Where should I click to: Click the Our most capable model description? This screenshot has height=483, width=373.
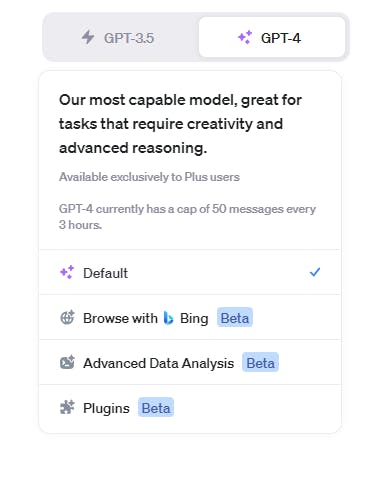click(x=180, y=124)
